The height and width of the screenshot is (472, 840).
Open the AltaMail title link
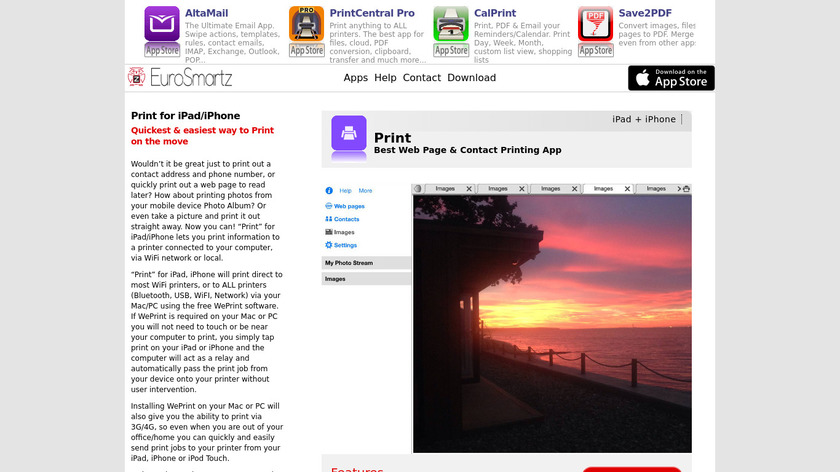pos(206,13)
